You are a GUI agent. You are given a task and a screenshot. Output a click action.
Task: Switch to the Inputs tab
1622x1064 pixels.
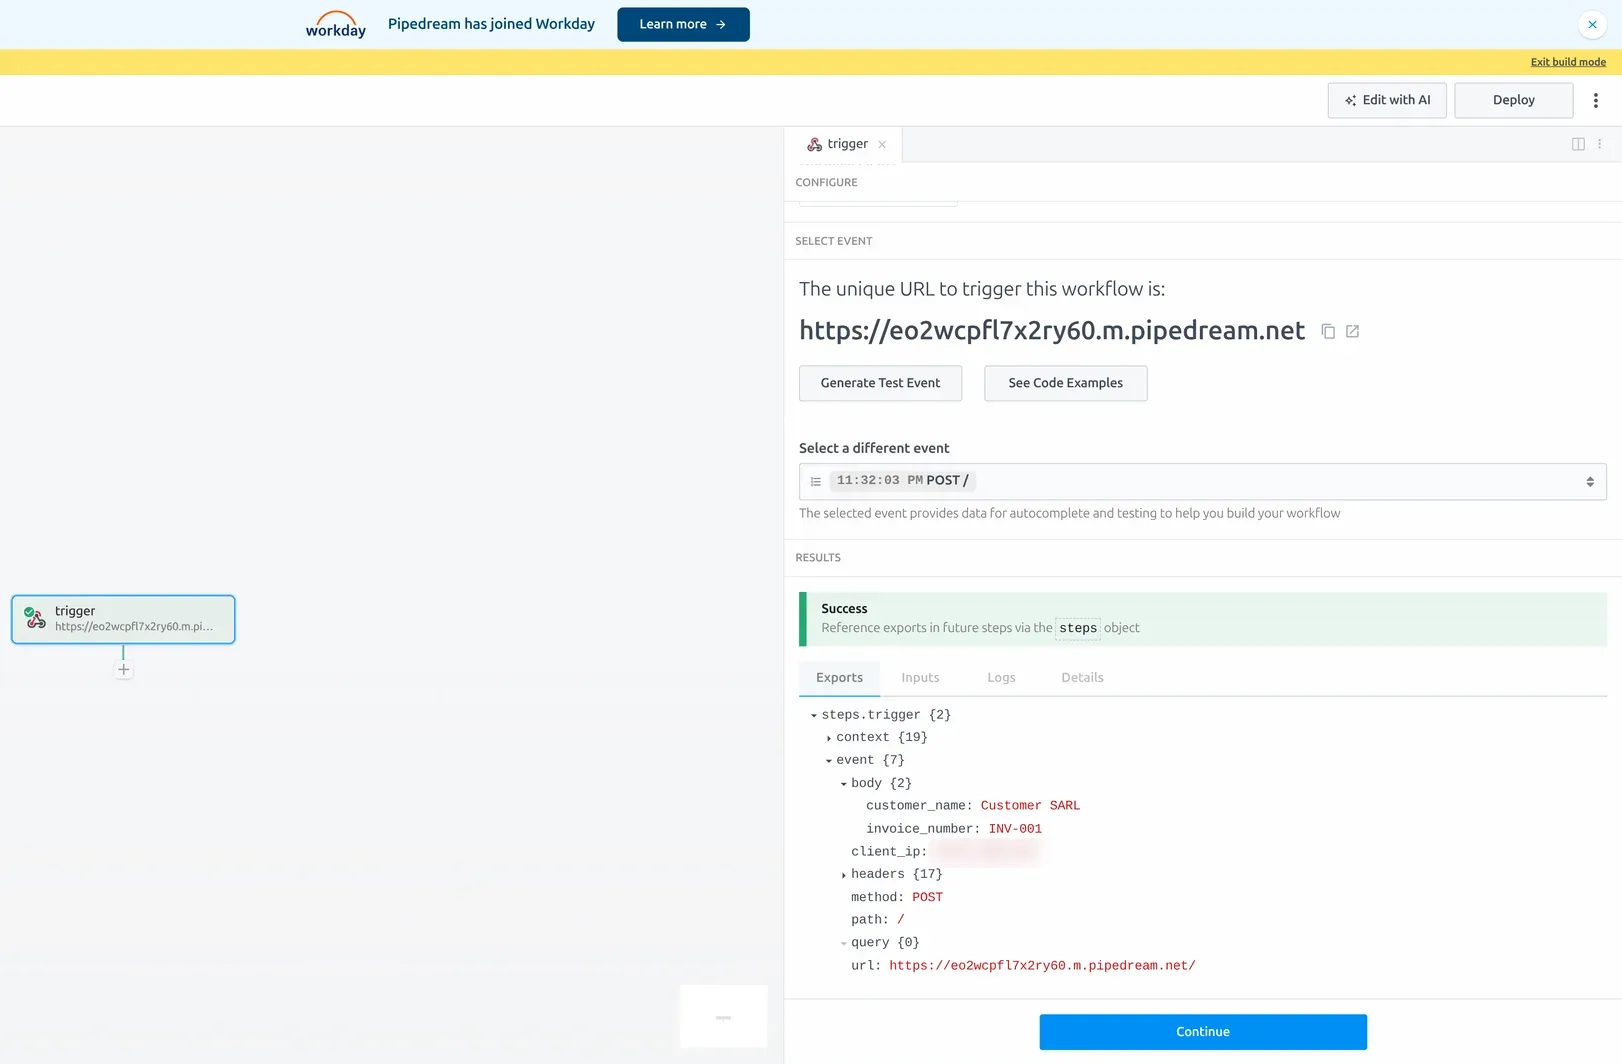point(920,678)
